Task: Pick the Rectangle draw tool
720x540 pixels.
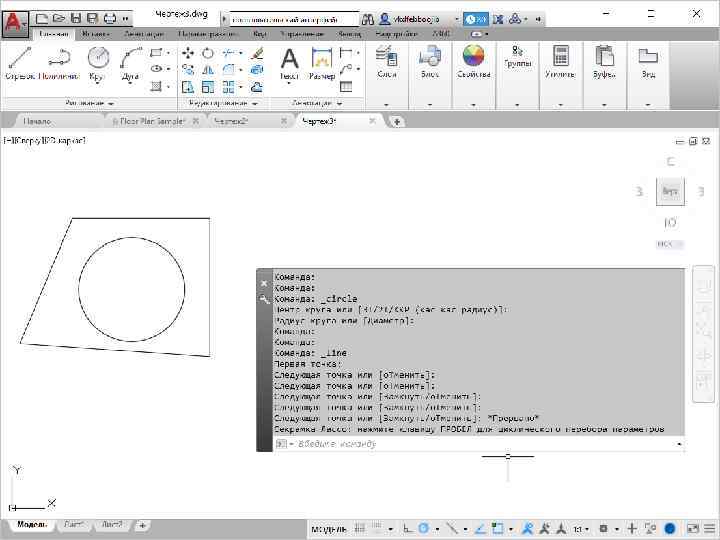Action: point(156,53)
